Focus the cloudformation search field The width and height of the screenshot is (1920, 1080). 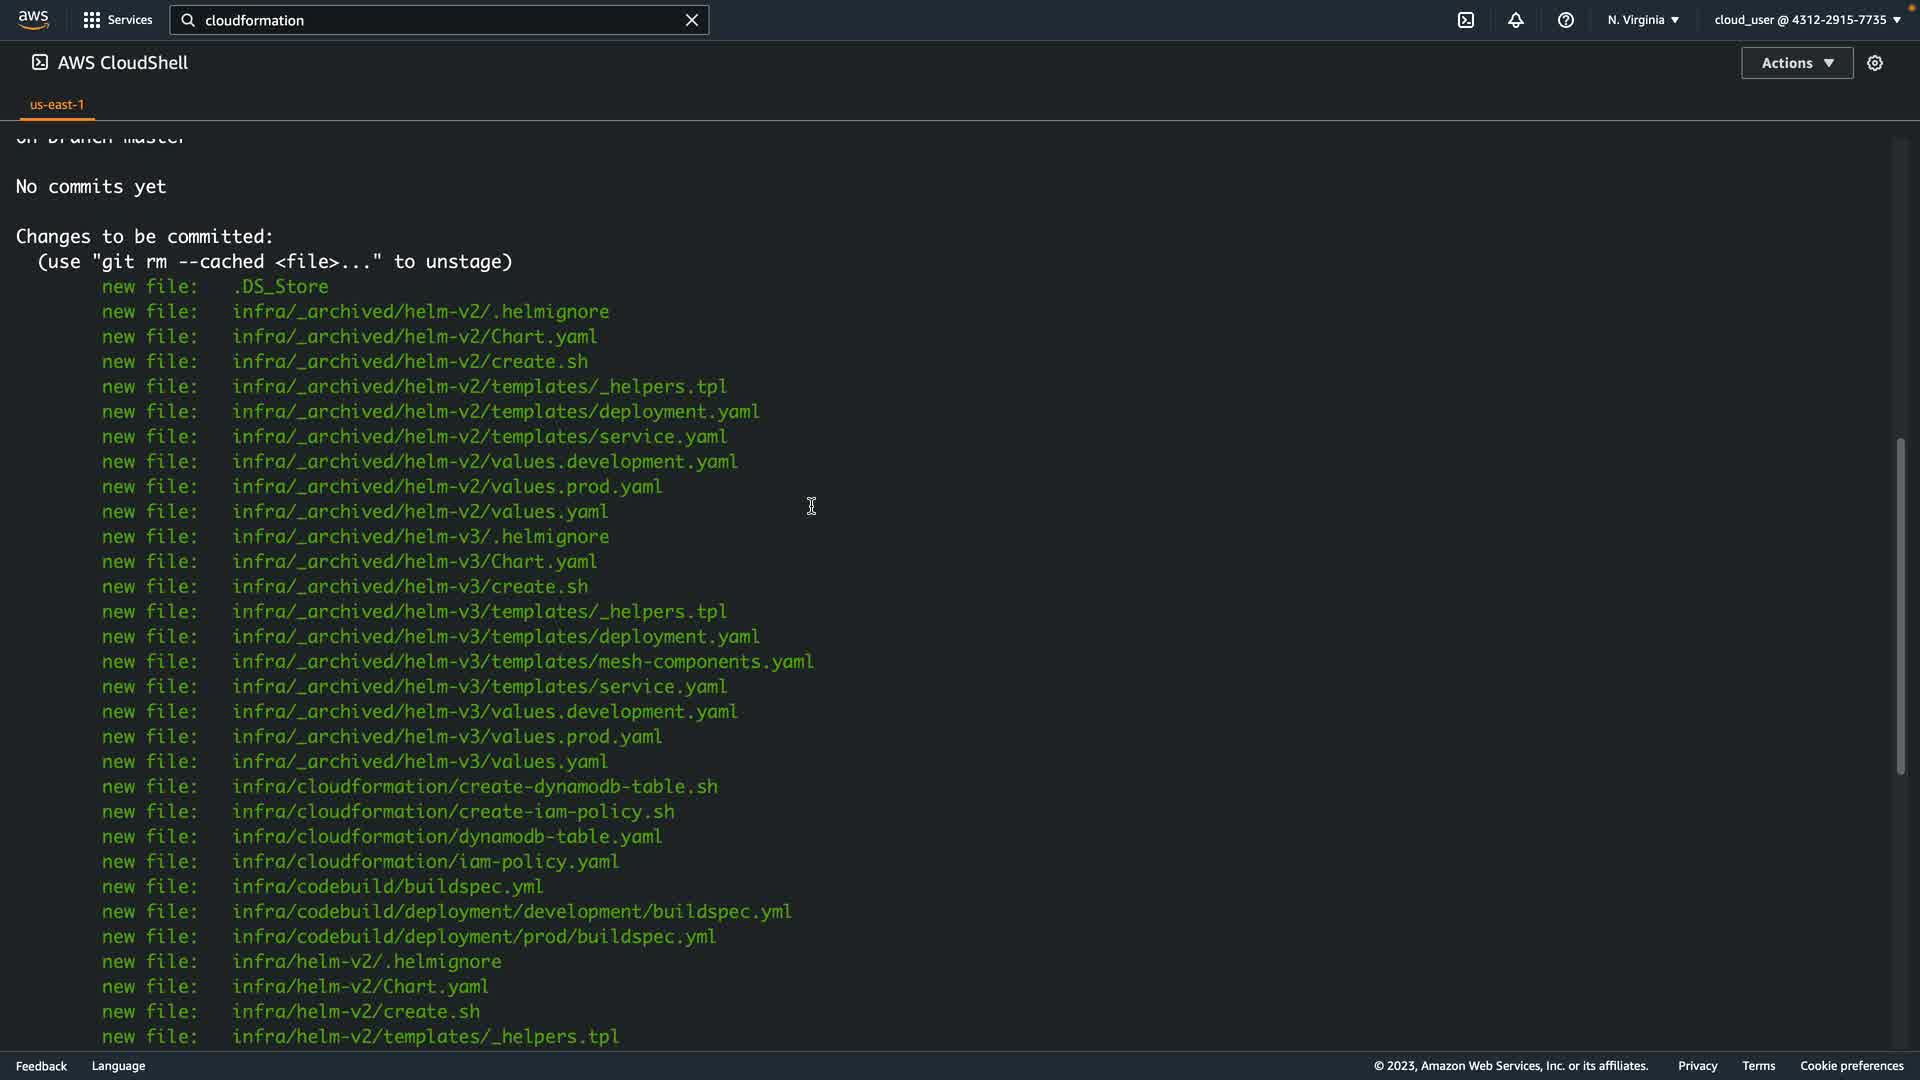(440, 20)
